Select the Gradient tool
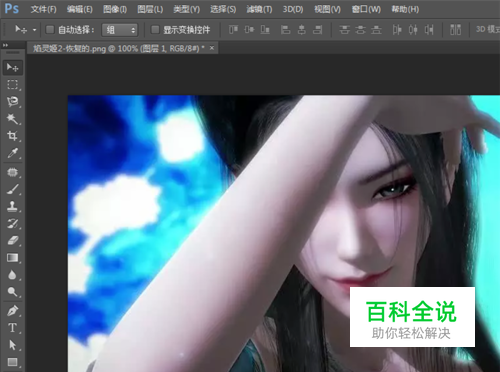This screenshot has height=372, width=500. 13,258
